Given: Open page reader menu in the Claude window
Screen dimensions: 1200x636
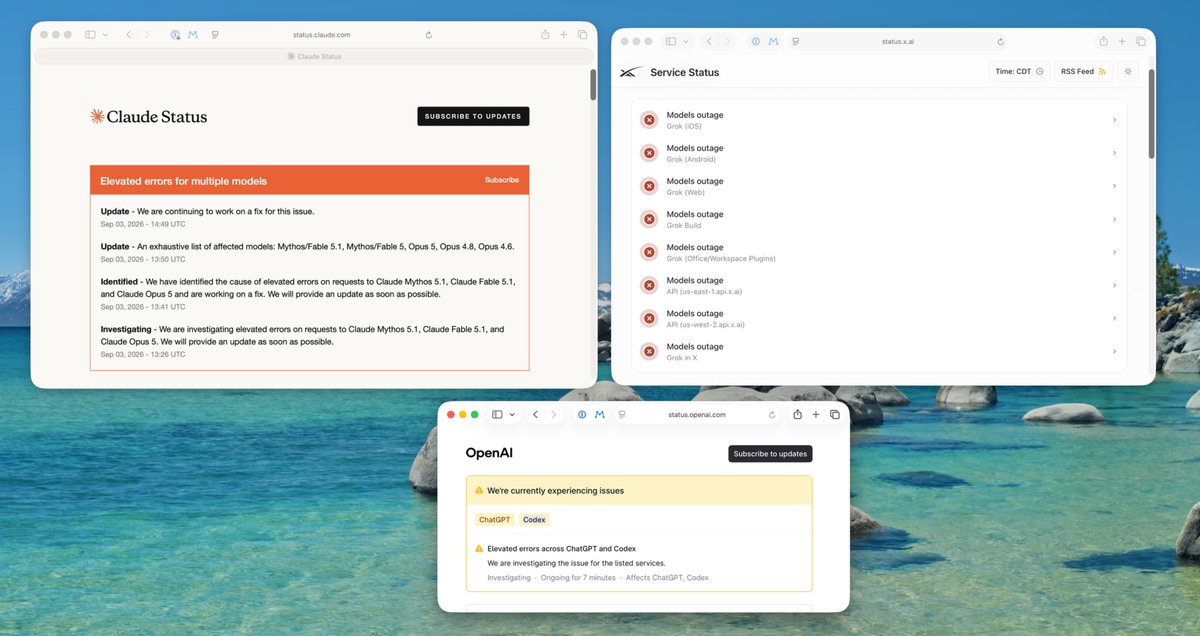Looking at the screenshot, I should coord(215,34).
